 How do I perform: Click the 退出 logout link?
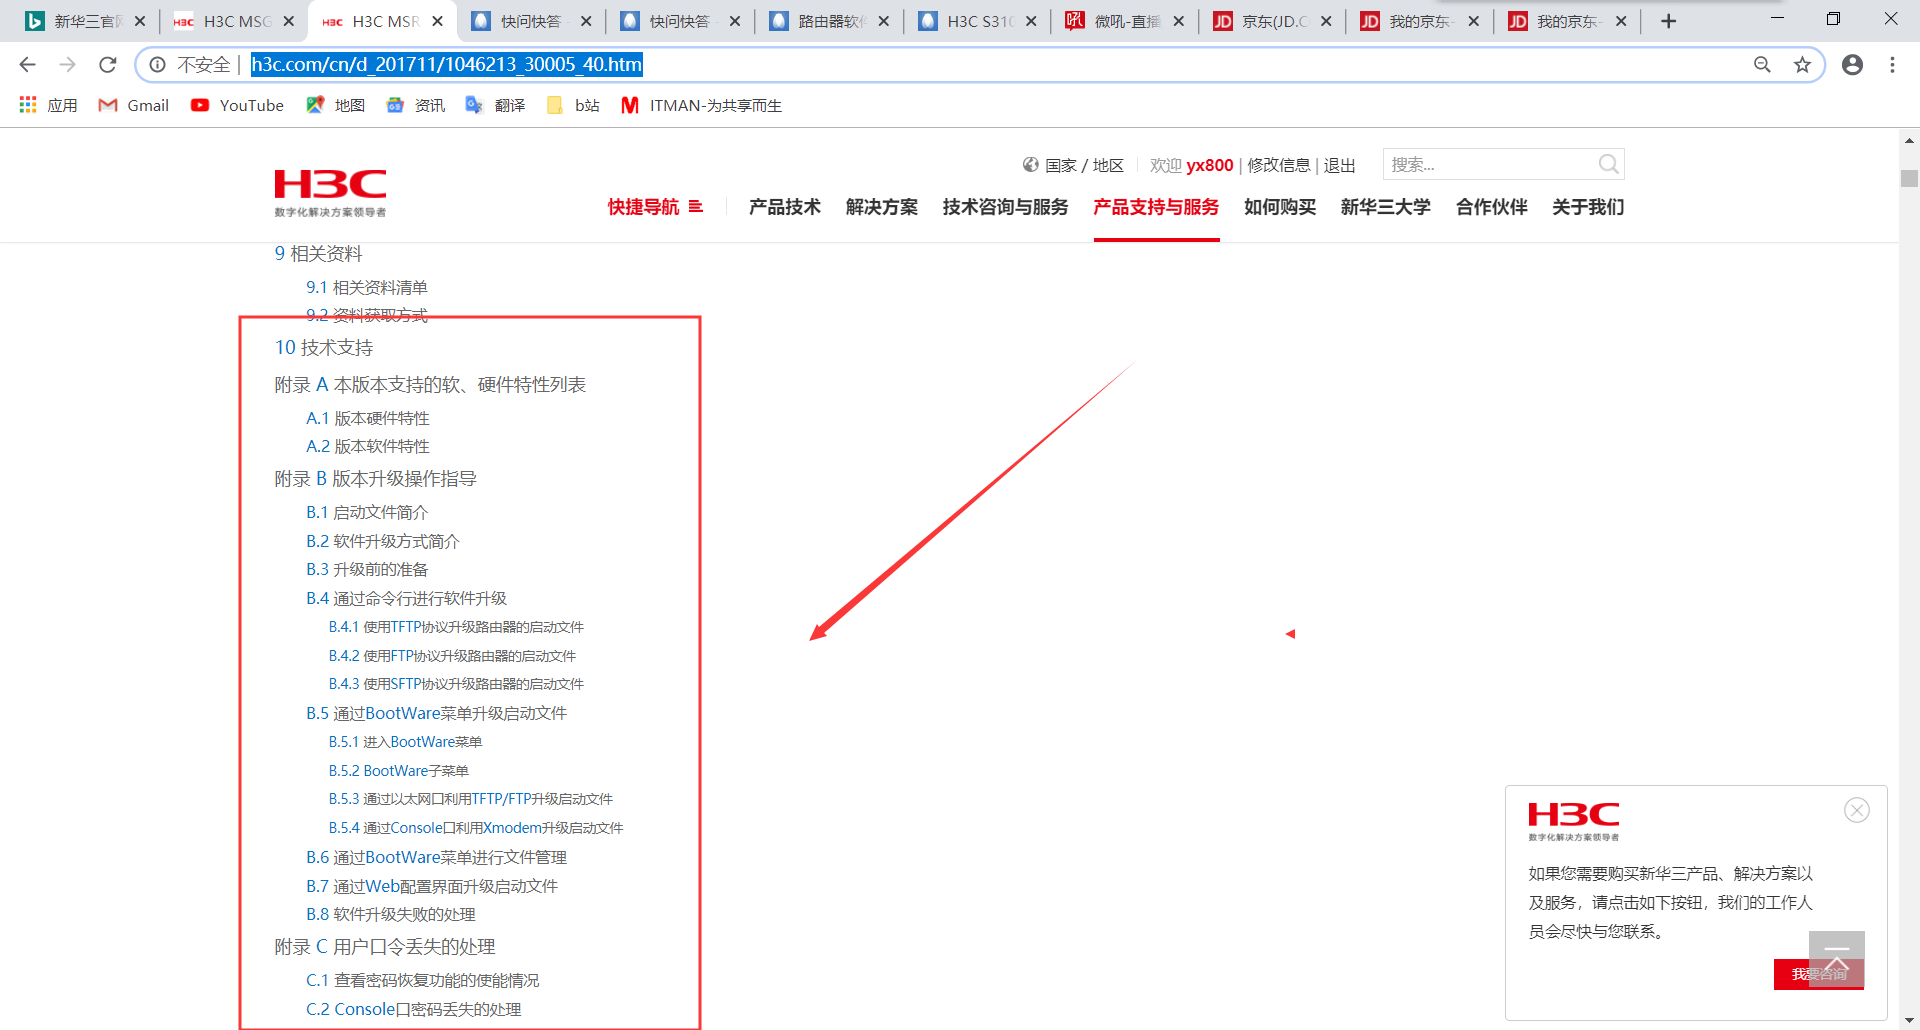1340,165
